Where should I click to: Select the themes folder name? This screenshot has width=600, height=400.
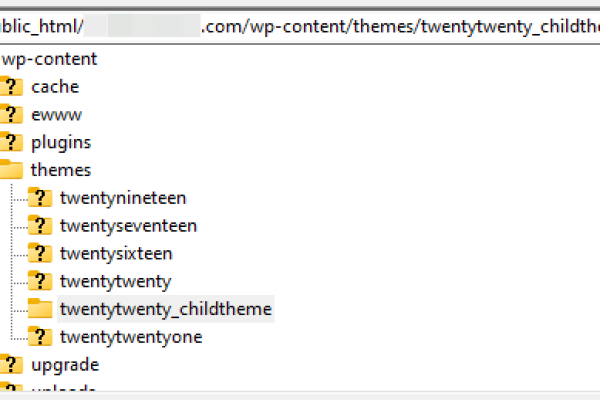pos(61,170)
